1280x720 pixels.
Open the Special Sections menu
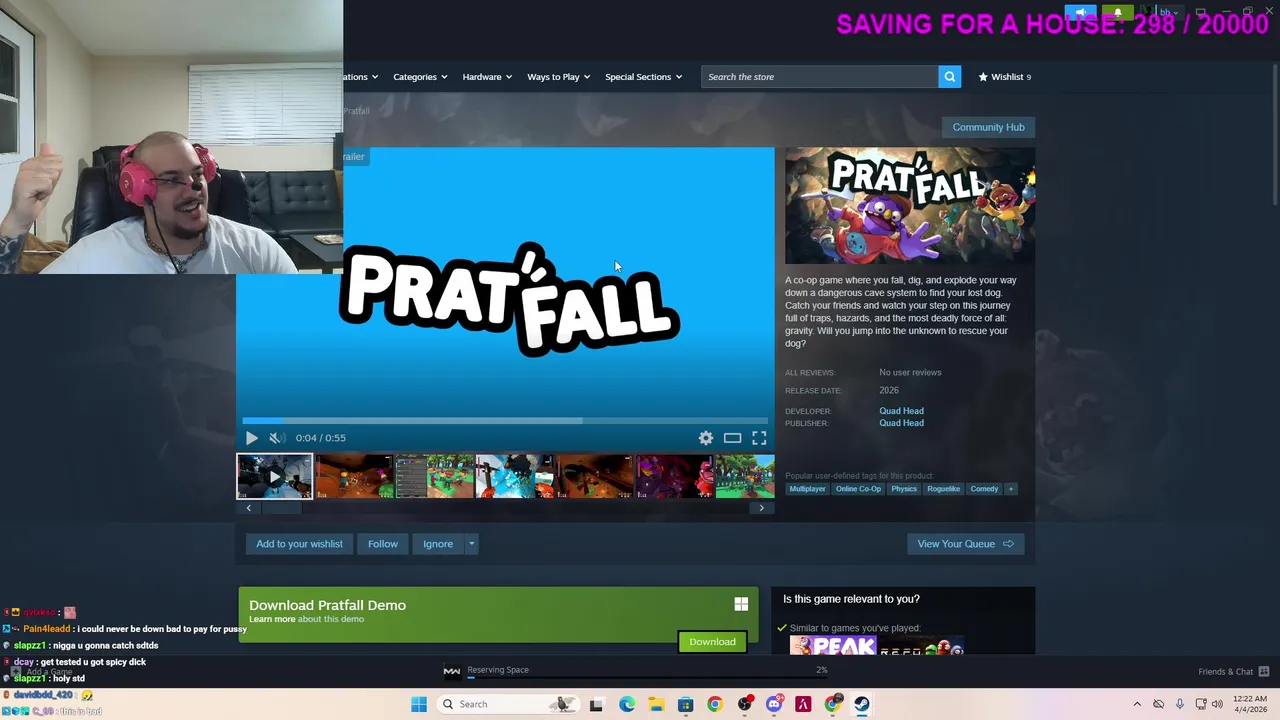[x=643, y=77]
